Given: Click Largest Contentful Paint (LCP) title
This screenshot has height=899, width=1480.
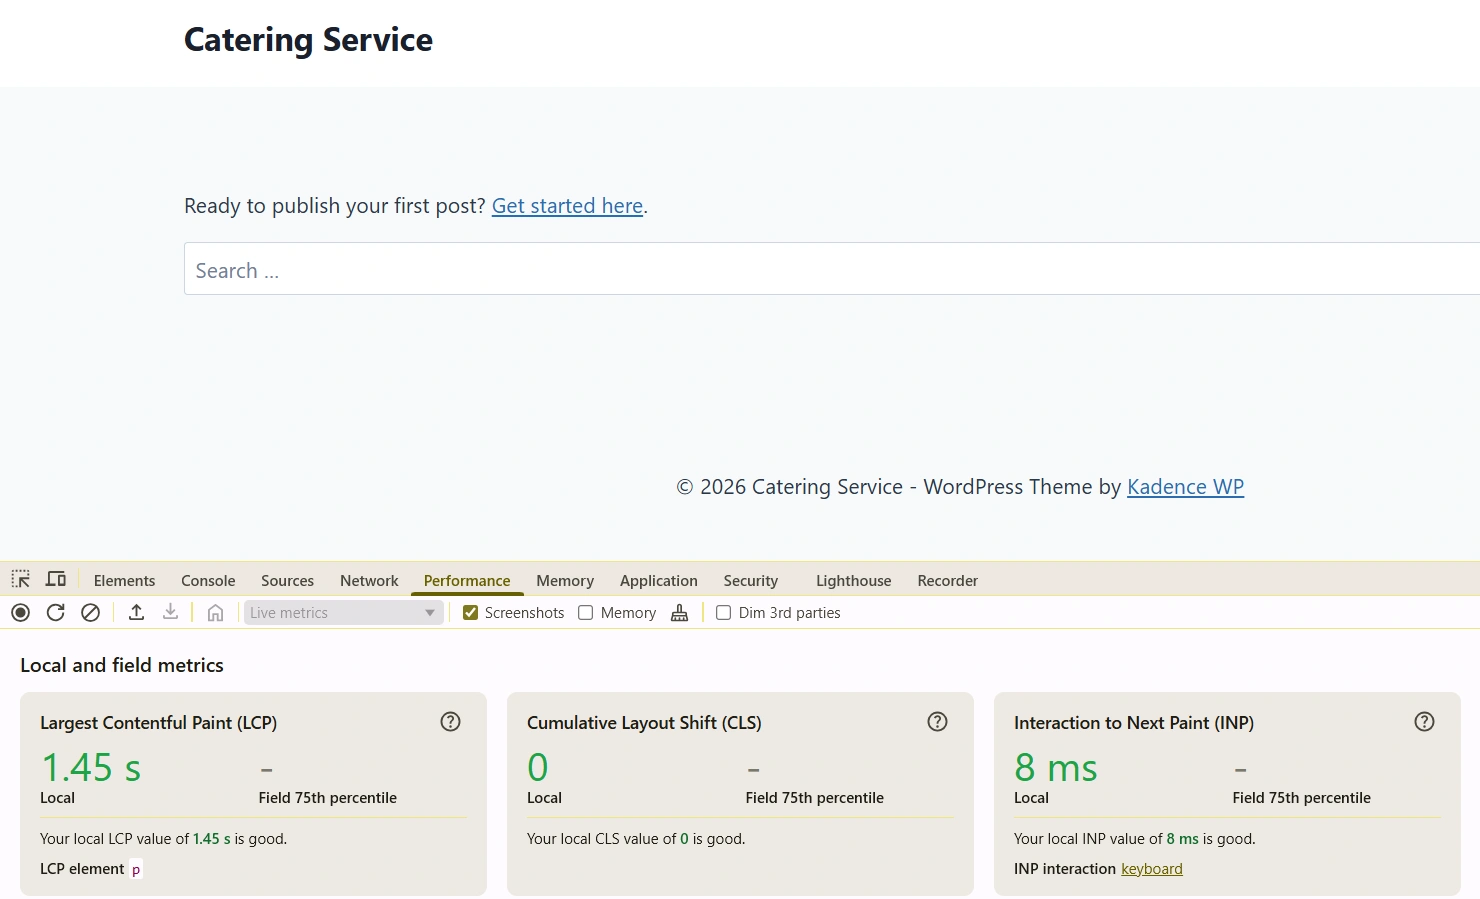Looking at the screenshot, I should tap(159, 723).
